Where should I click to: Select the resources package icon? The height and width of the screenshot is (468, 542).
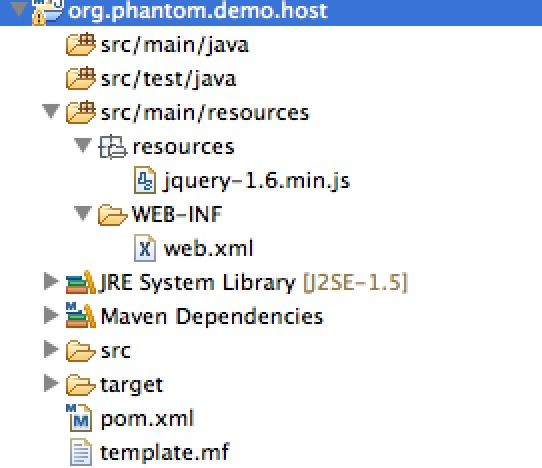[x=112, y=147]
